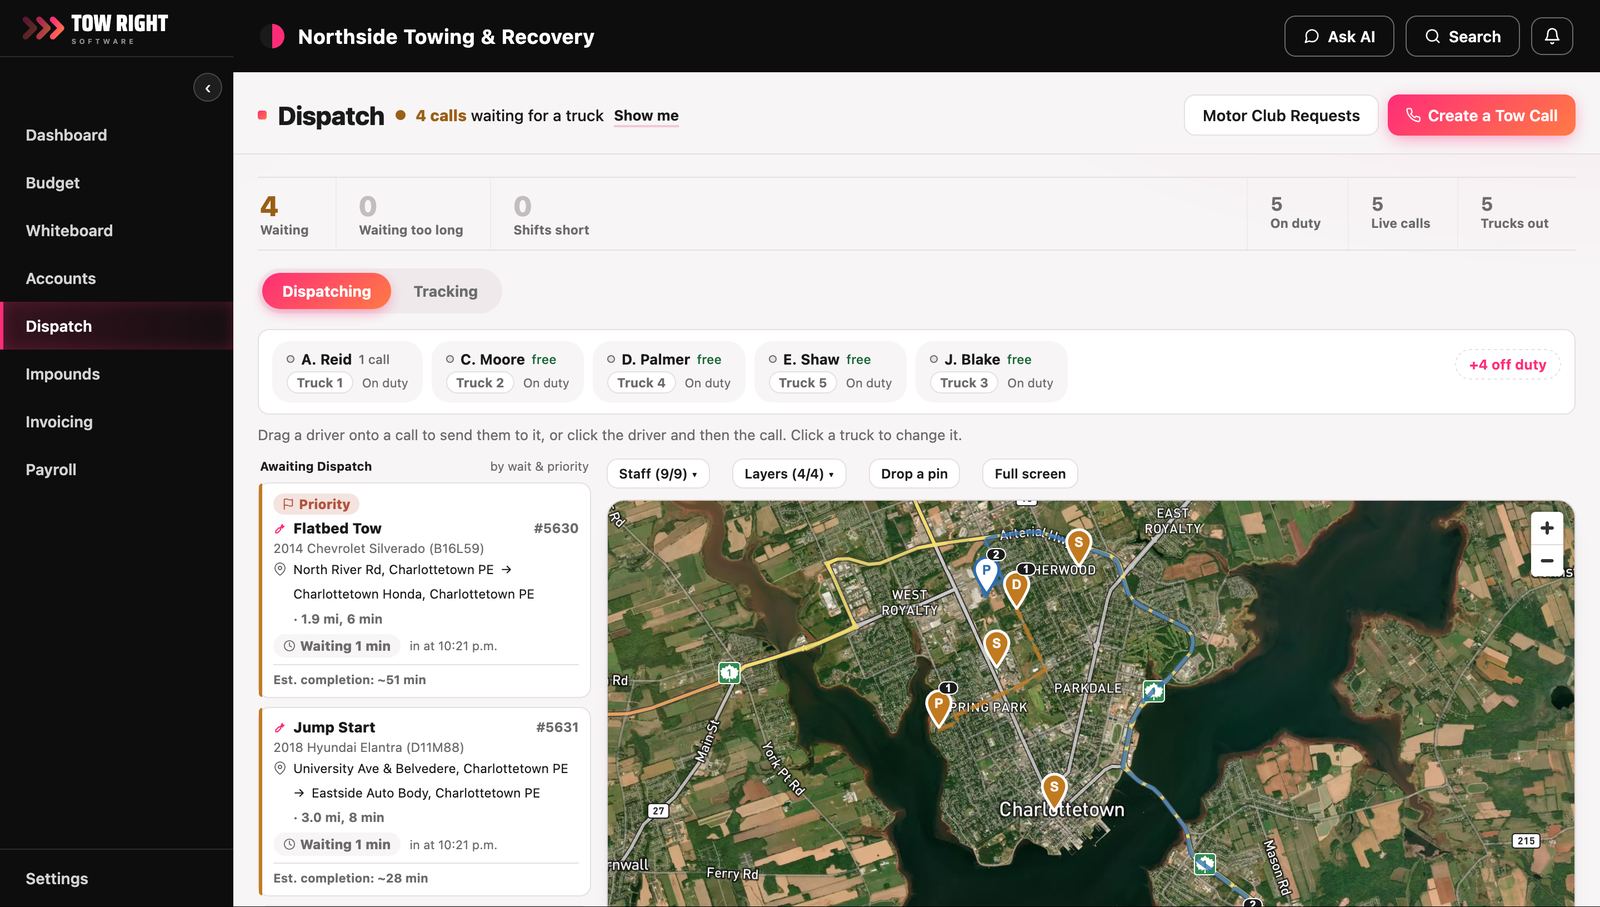Select driver A. Reid card
The height and width of the screenshot is (907, 1600).
(x=347, y=371)
